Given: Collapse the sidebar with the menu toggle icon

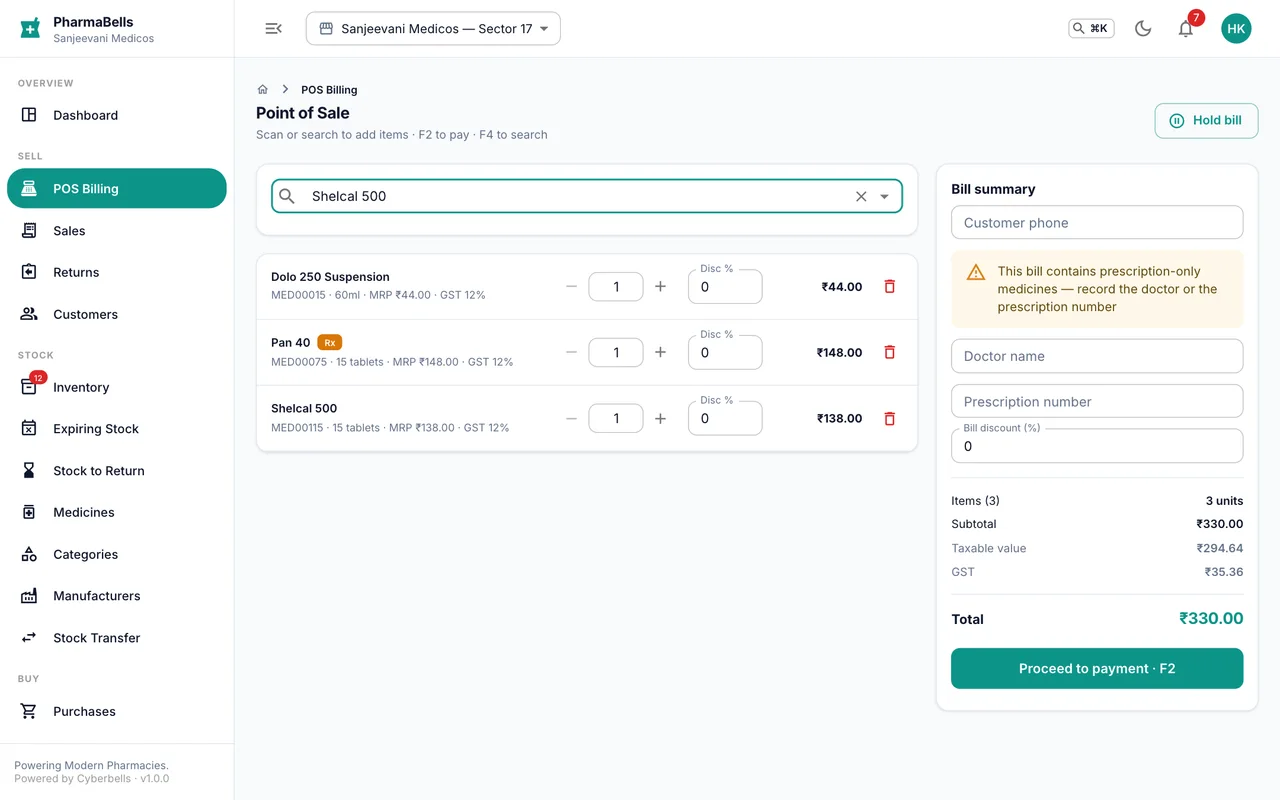Looking at the screenshot, I should click(273, 28).
